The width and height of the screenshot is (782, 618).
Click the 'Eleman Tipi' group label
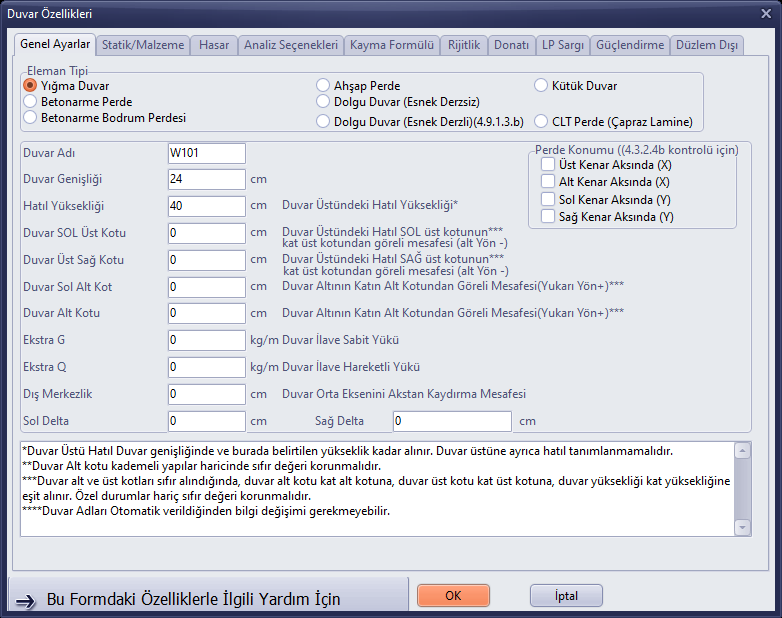(57, 71)
